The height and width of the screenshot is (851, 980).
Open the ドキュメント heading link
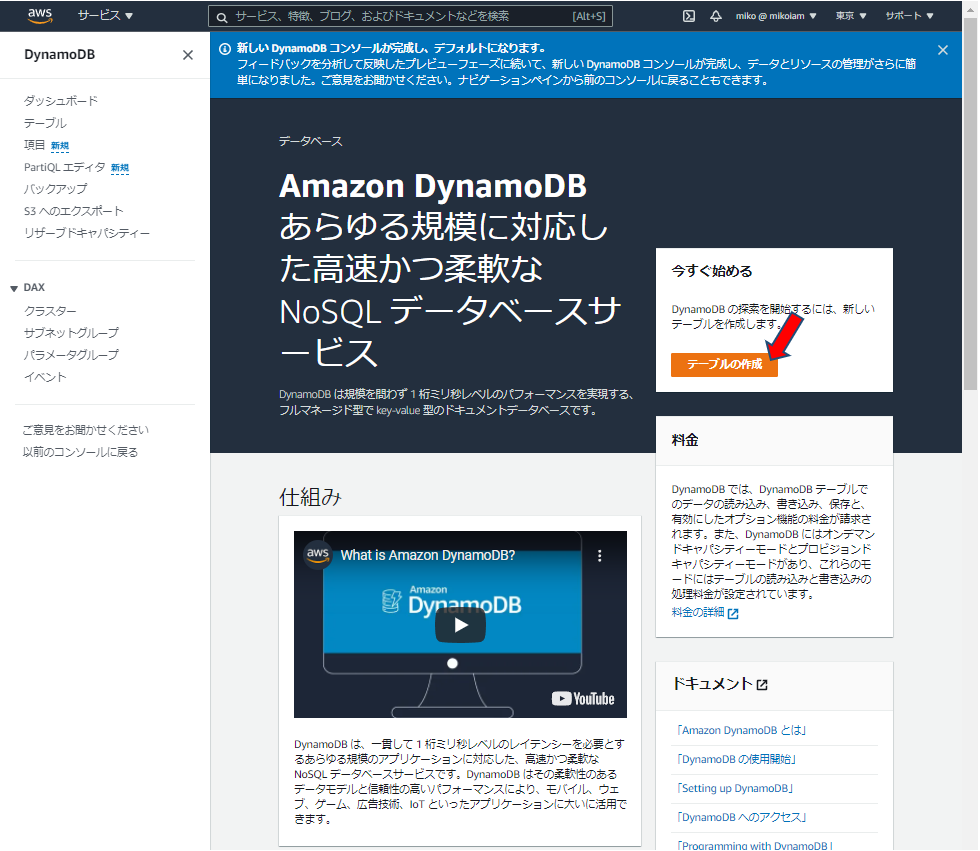(712, 684)
